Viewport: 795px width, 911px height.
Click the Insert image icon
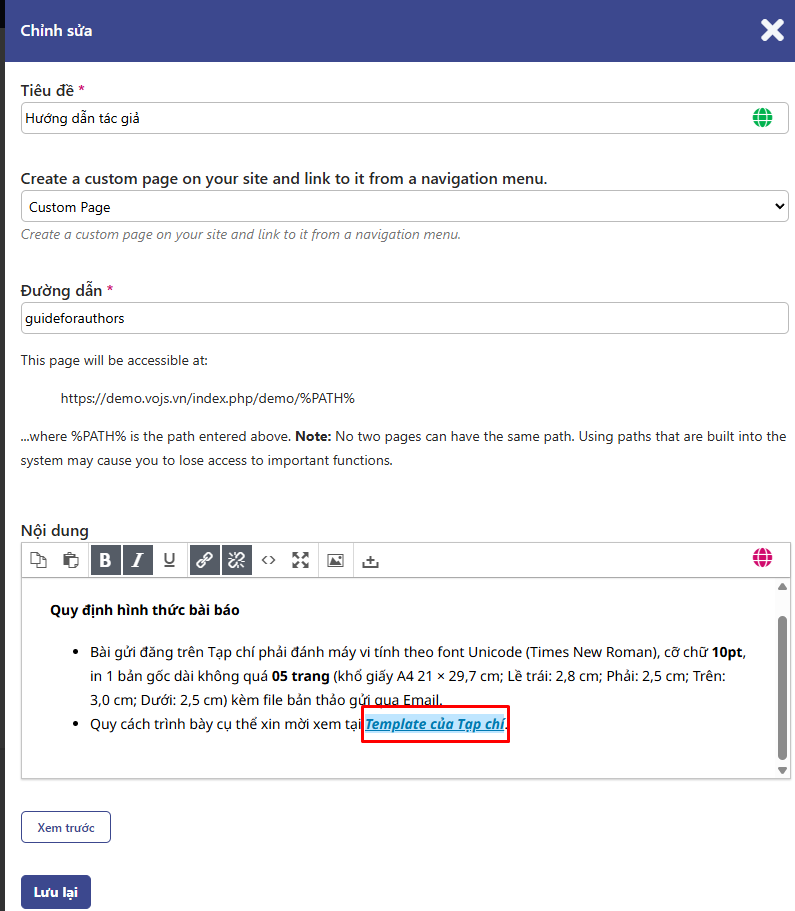tap(335, 560)
